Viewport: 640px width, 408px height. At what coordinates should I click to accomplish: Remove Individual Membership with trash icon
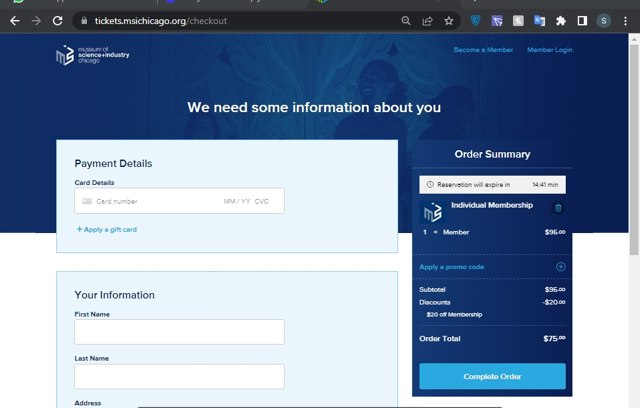point(558,208)
